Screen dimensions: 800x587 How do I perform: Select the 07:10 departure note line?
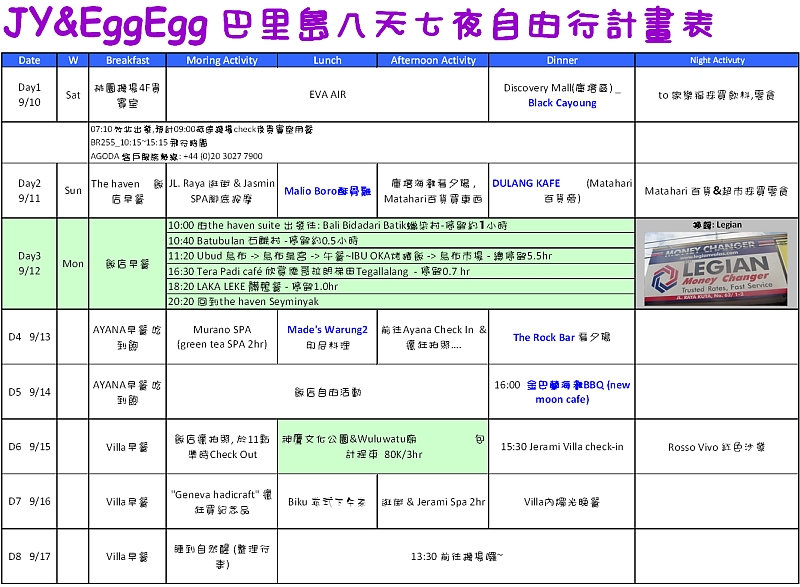[x=202, y=130]
